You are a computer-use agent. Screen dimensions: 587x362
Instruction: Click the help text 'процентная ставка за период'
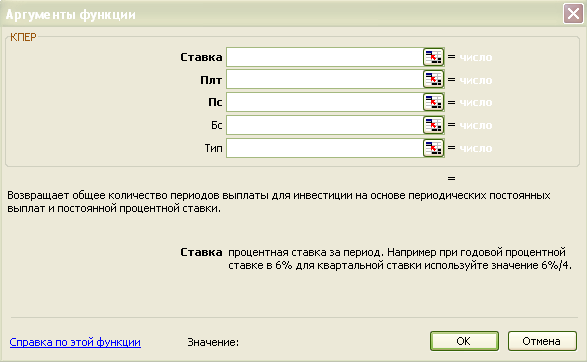click(x=400, y=259)
